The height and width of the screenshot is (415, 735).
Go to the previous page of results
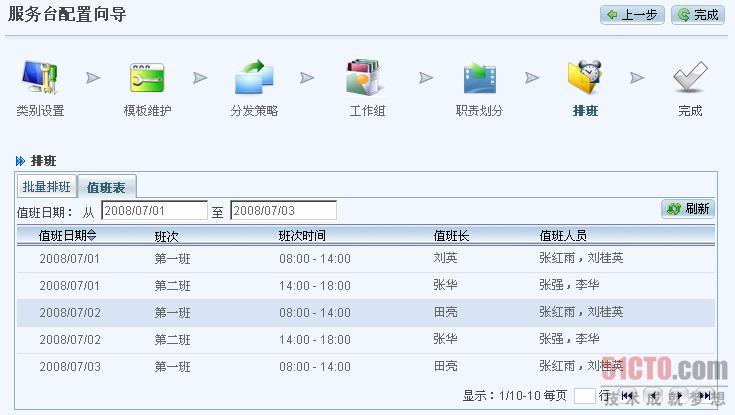tap(653, 396)
